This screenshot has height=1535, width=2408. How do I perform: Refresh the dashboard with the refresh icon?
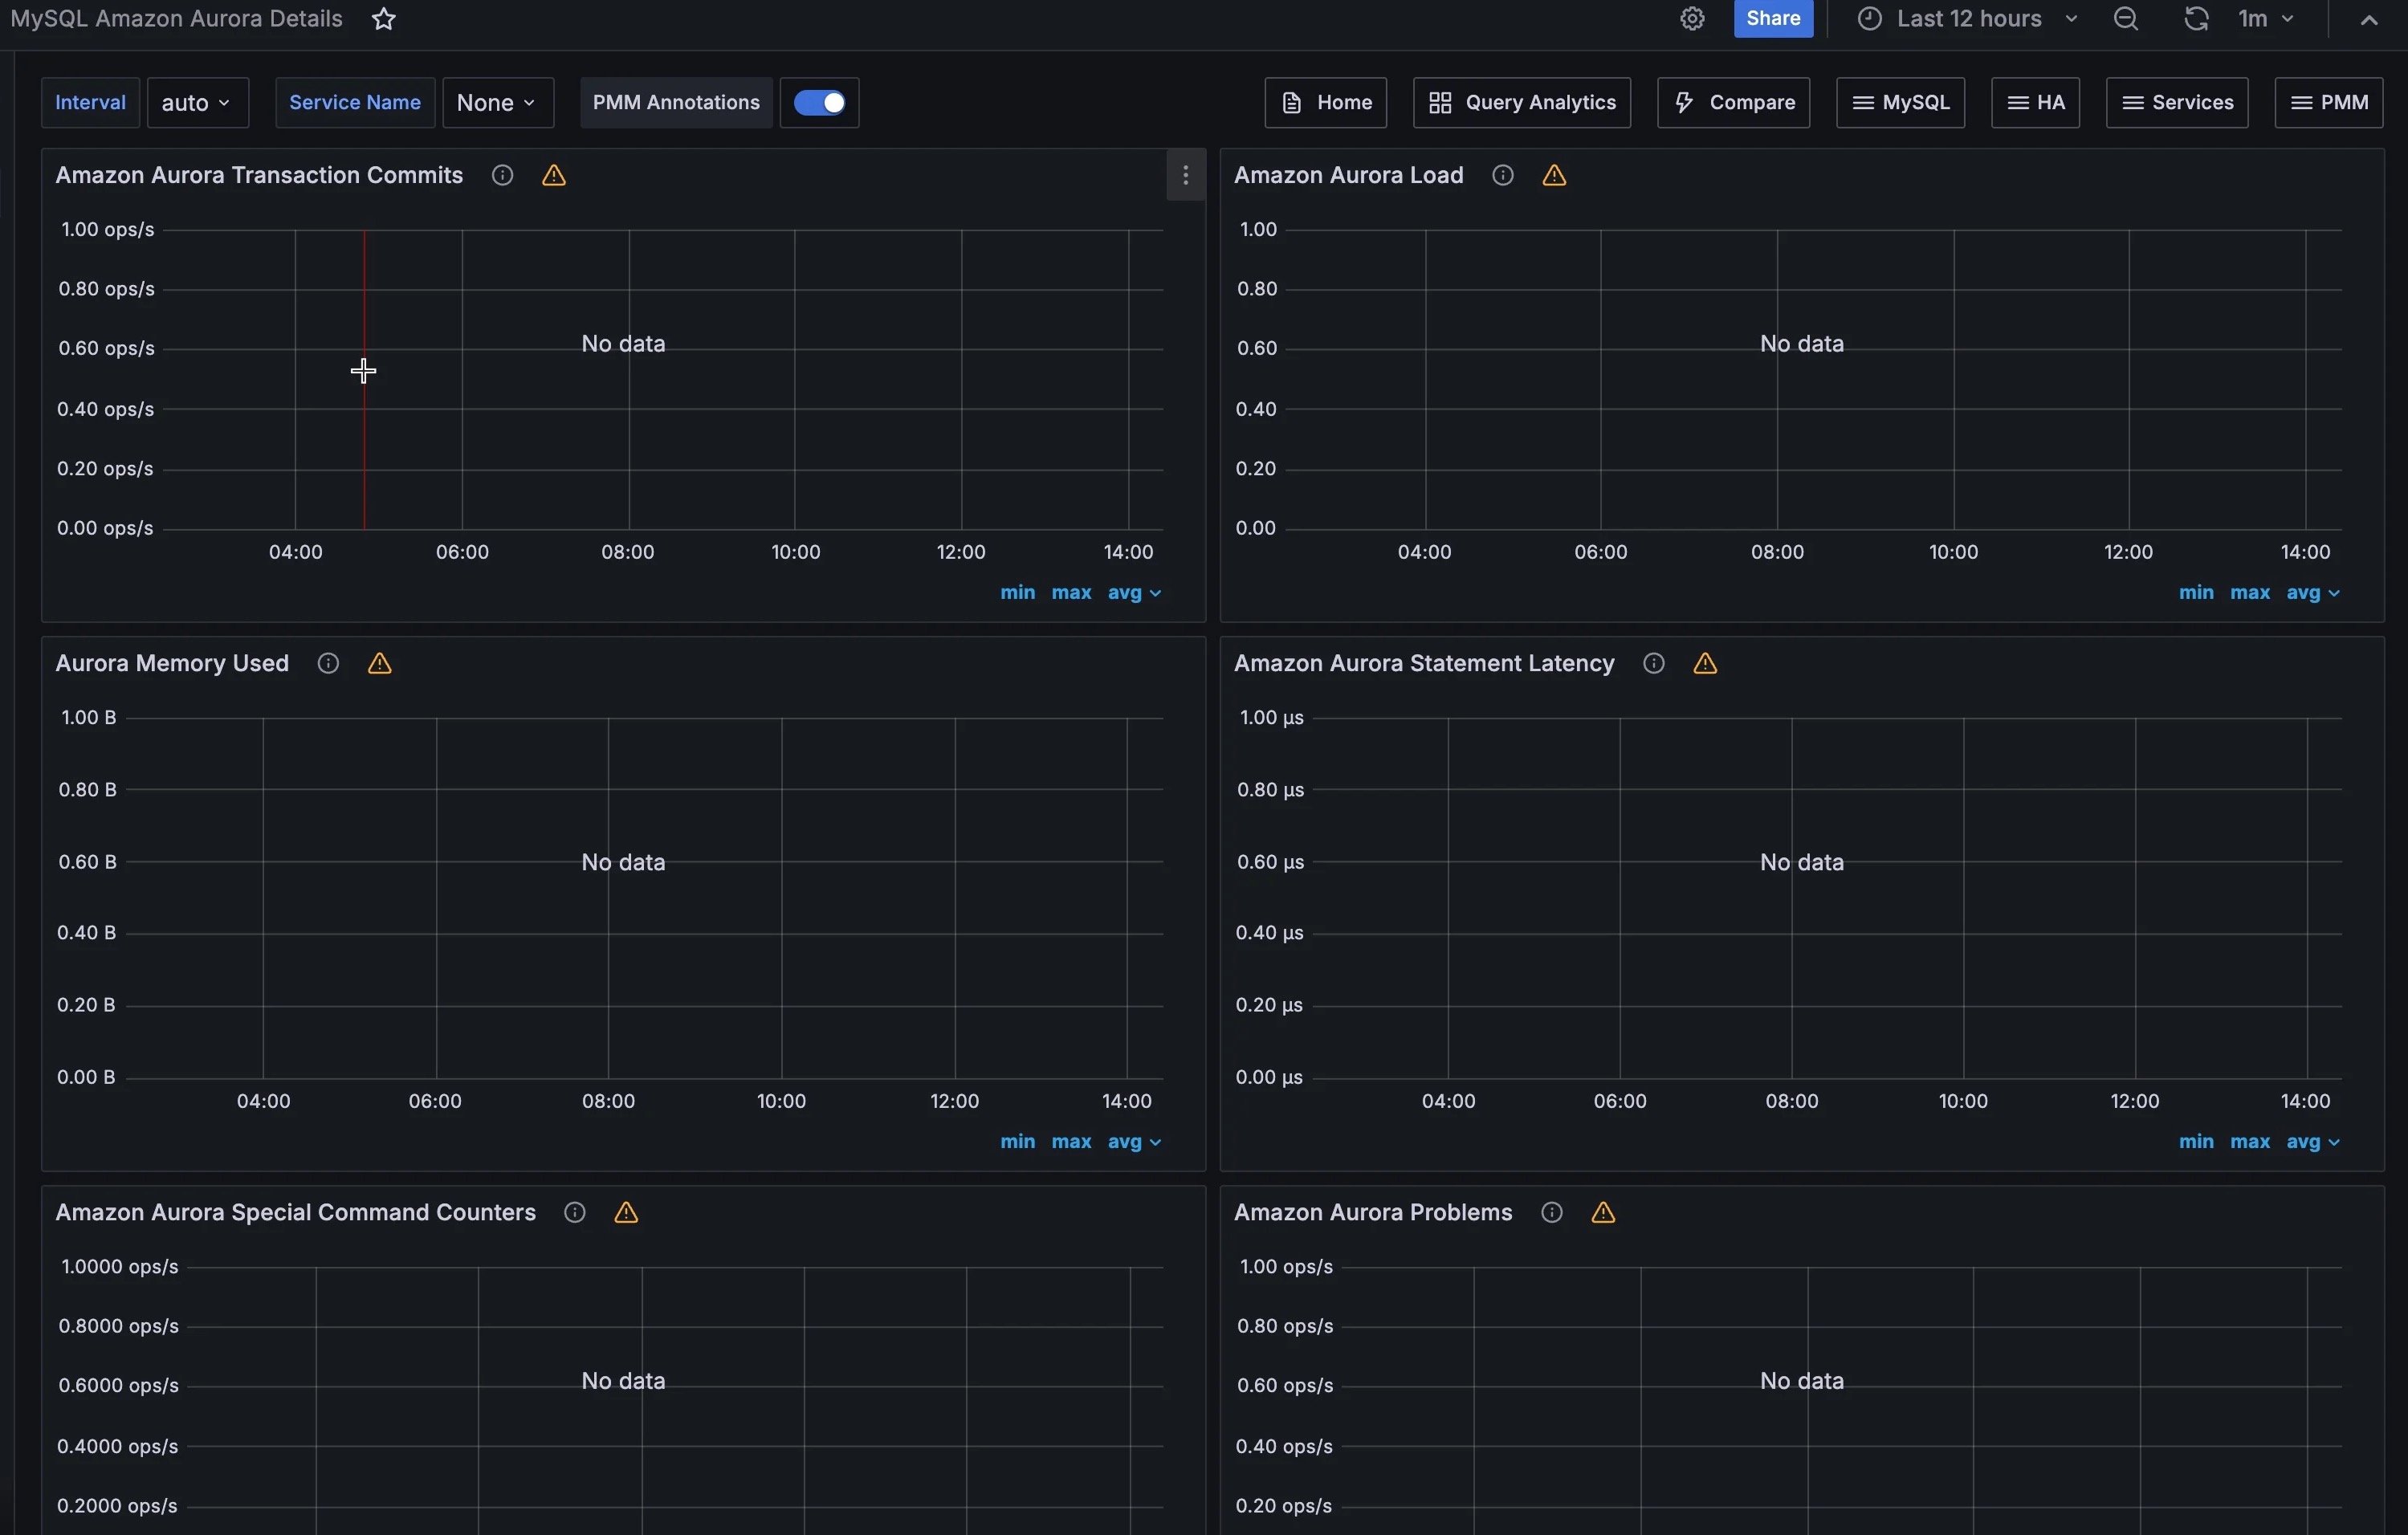pos(2196,19)
